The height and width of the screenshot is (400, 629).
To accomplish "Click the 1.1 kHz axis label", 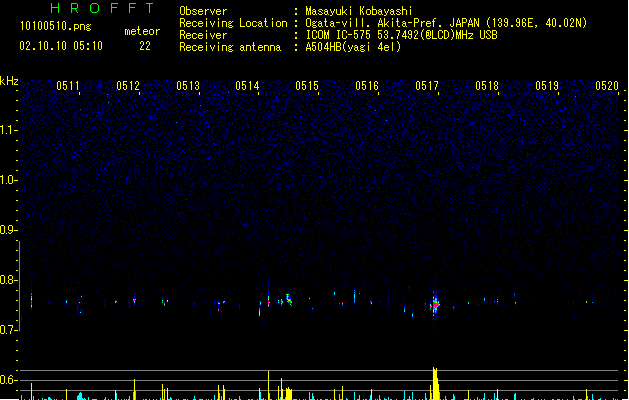I will coord(8,130).
